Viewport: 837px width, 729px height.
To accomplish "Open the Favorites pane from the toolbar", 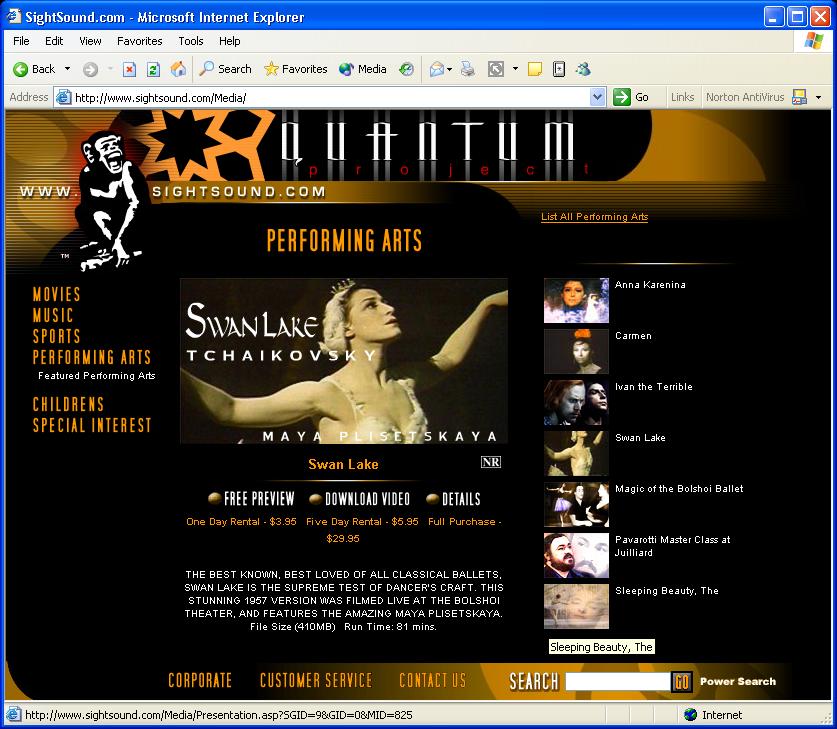I will click(296, 69).
